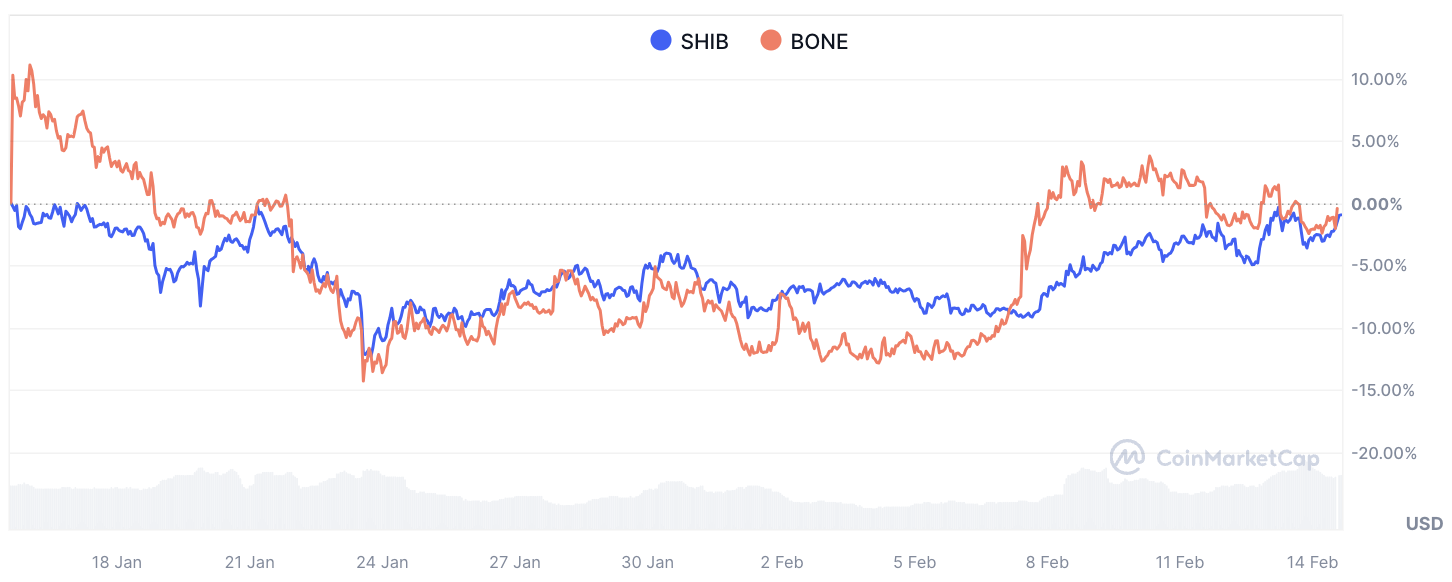Click the blue SHIB legend dot
Image resolution: width=1452 pixels, height=582 pixels.
click(x=661, y=41)
